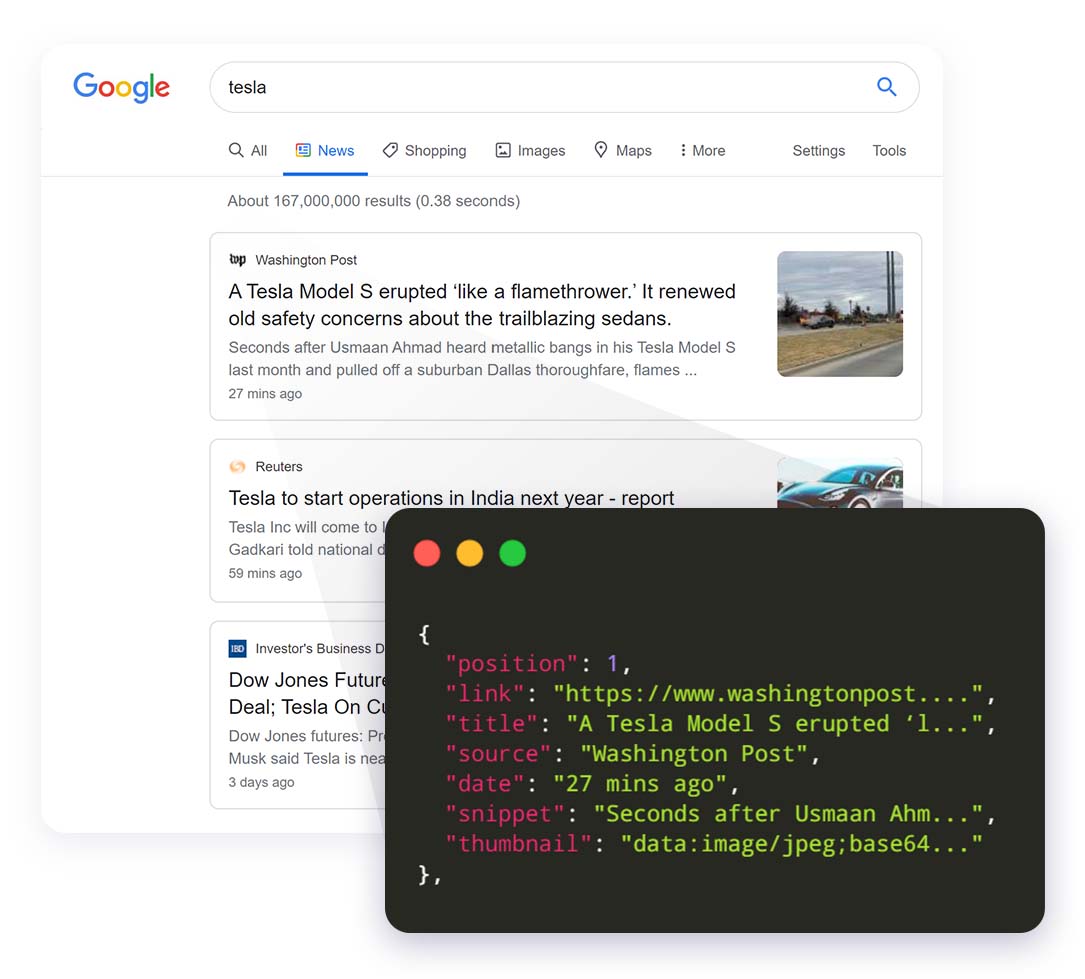Image resolution: width=1085 pixels, height=979 pixels.
Task: Go to the Maps tab
Action: coord(622,151)
